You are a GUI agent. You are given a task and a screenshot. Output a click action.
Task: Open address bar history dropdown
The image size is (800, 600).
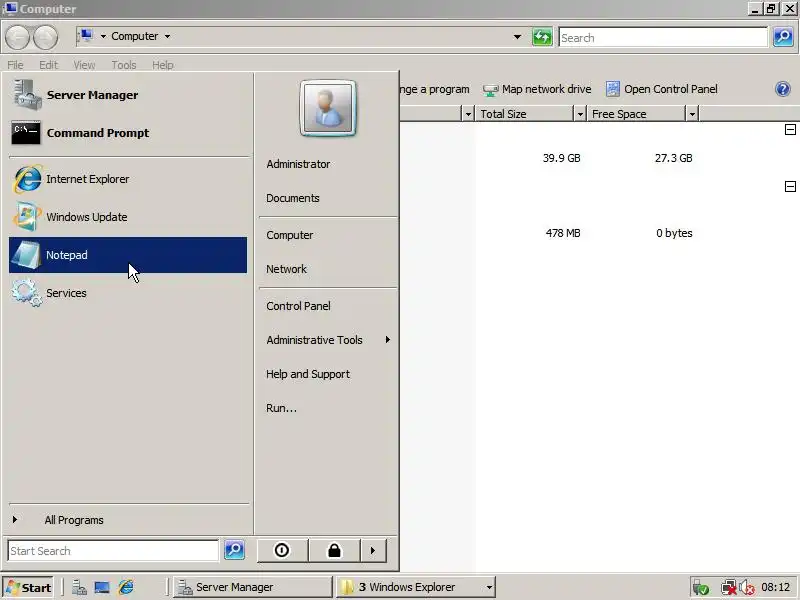click(x=517, y=37)
